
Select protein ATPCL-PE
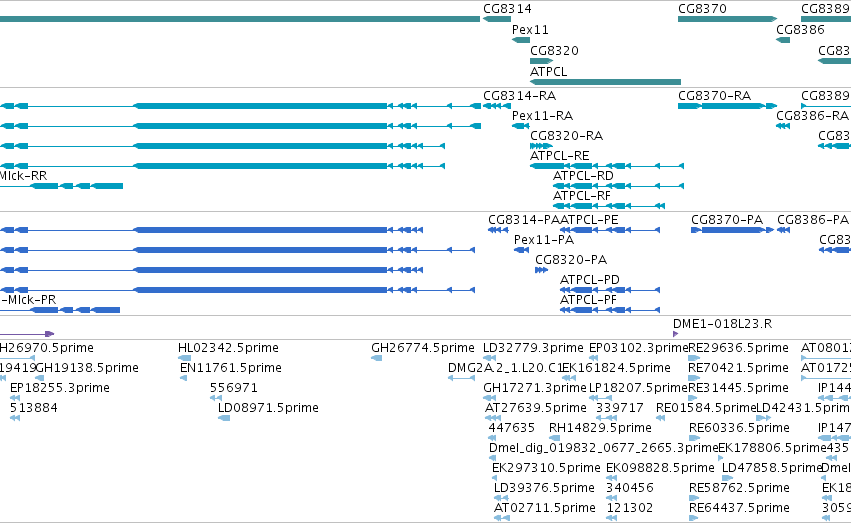589,220
